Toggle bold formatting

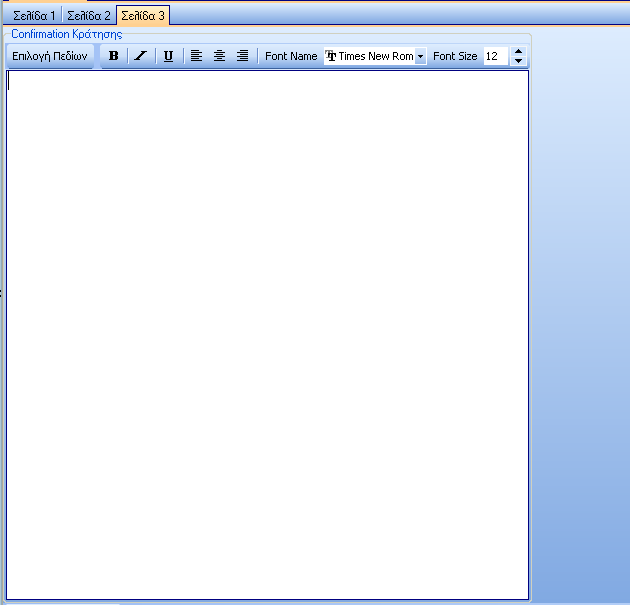click(x=114, y=56)
